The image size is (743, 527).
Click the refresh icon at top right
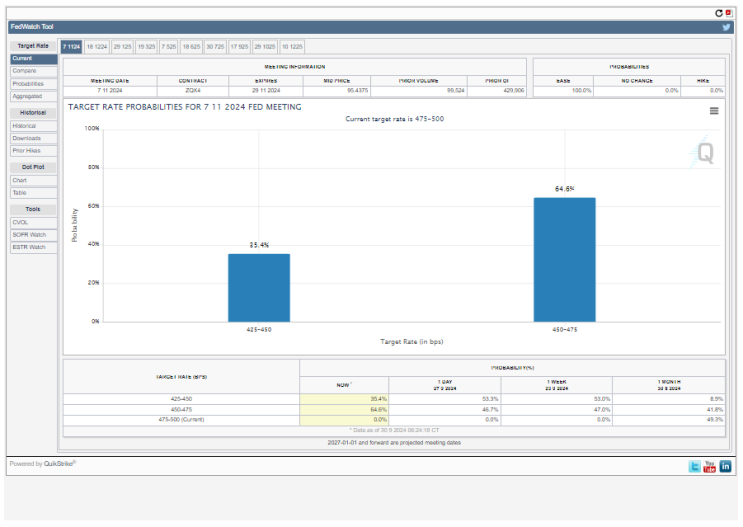tap(719, 13)
